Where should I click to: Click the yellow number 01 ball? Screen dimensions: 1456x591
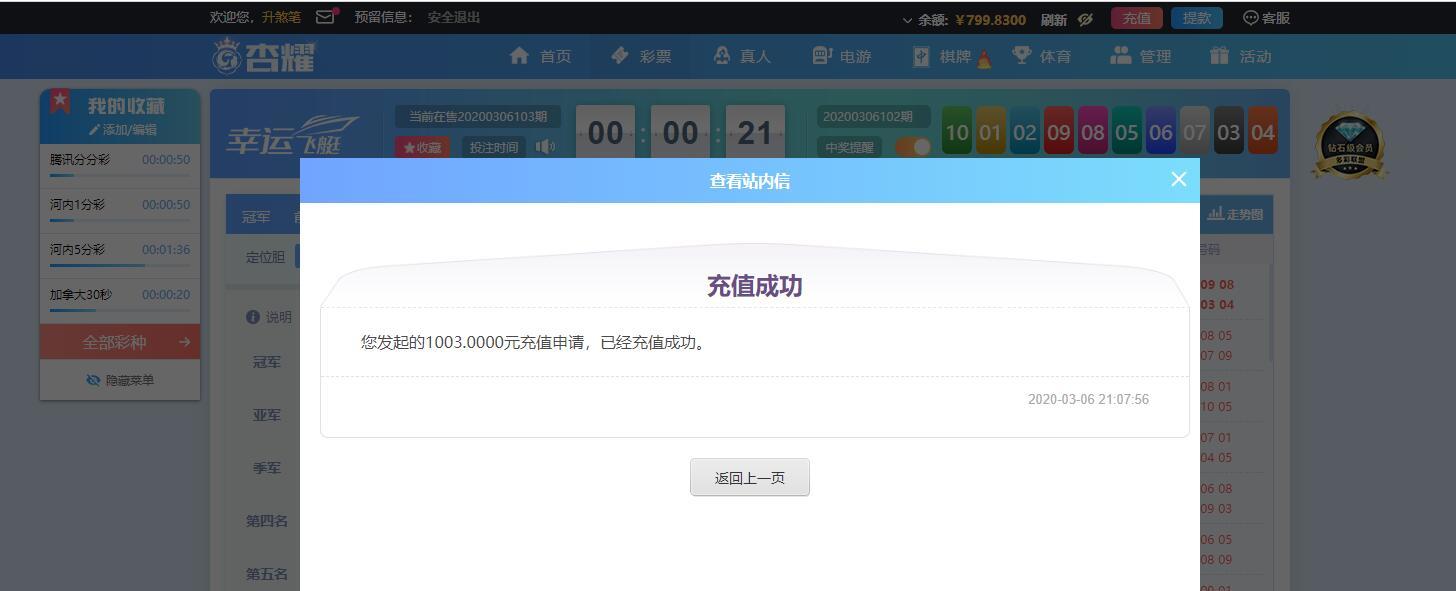990,131
